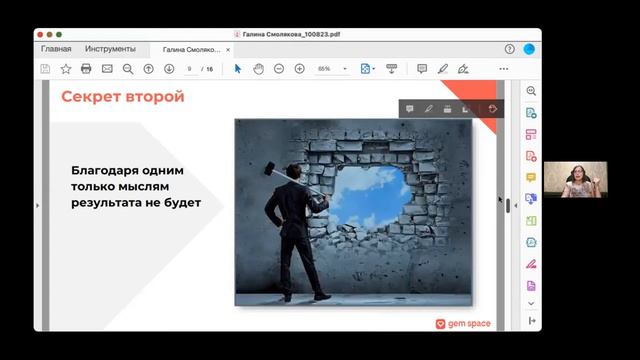640x360 pixels.
Task: Switch to the Главная tab
Action: 56,49
